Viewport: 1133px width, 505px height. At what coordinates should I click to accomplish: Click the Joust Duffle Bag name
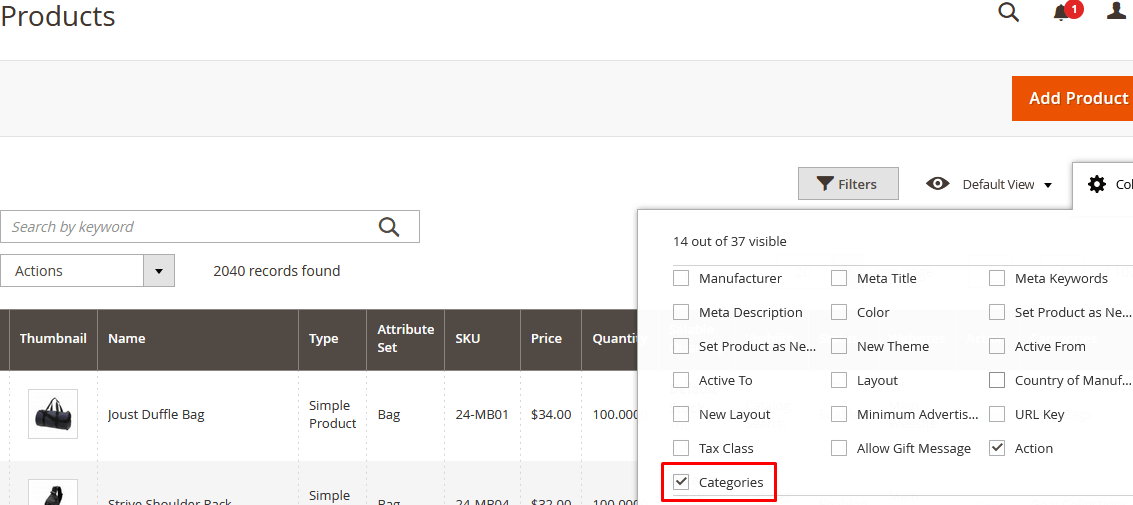pos(156,415)
